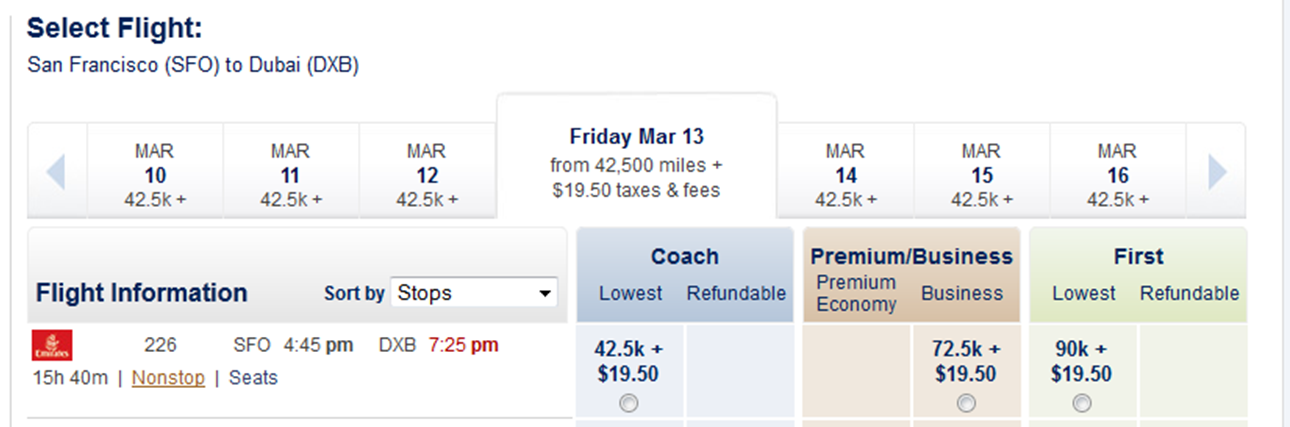Click the Premium/Business column header
Image resolution: width=1290 pixels, height=427 pixels.
pyautogui.click(x=911, y=257)
